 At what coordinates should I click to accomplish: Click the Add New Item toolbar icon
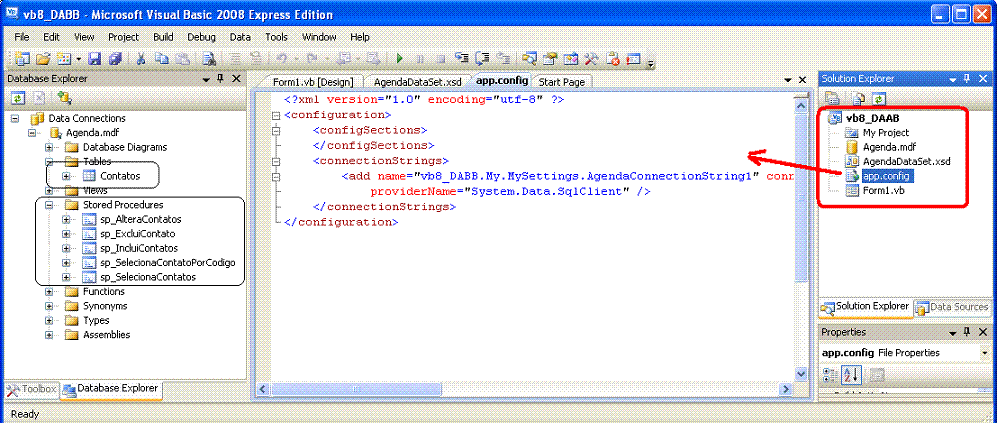[x=64, y=59]
